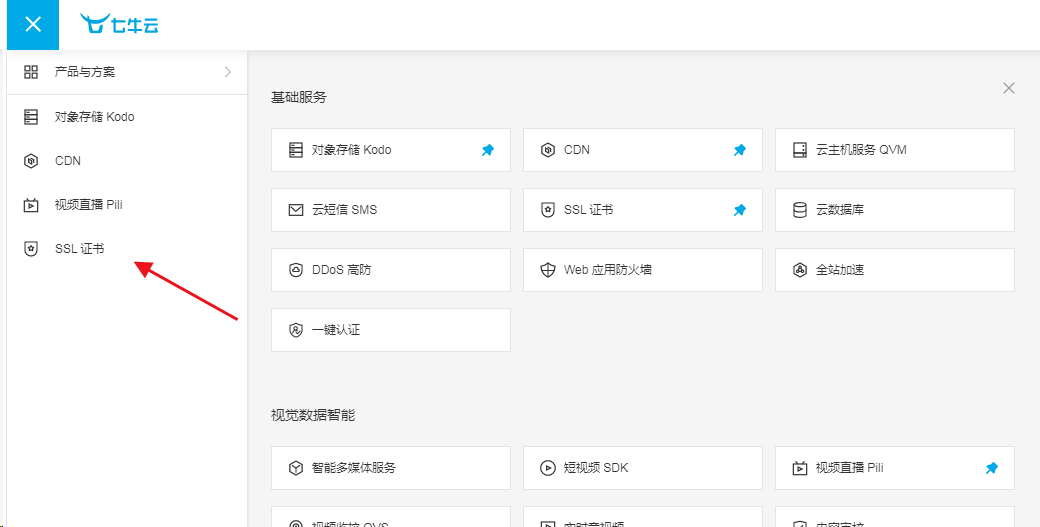Open 视频直播 Pili in the left sidebar

[127, 204]
